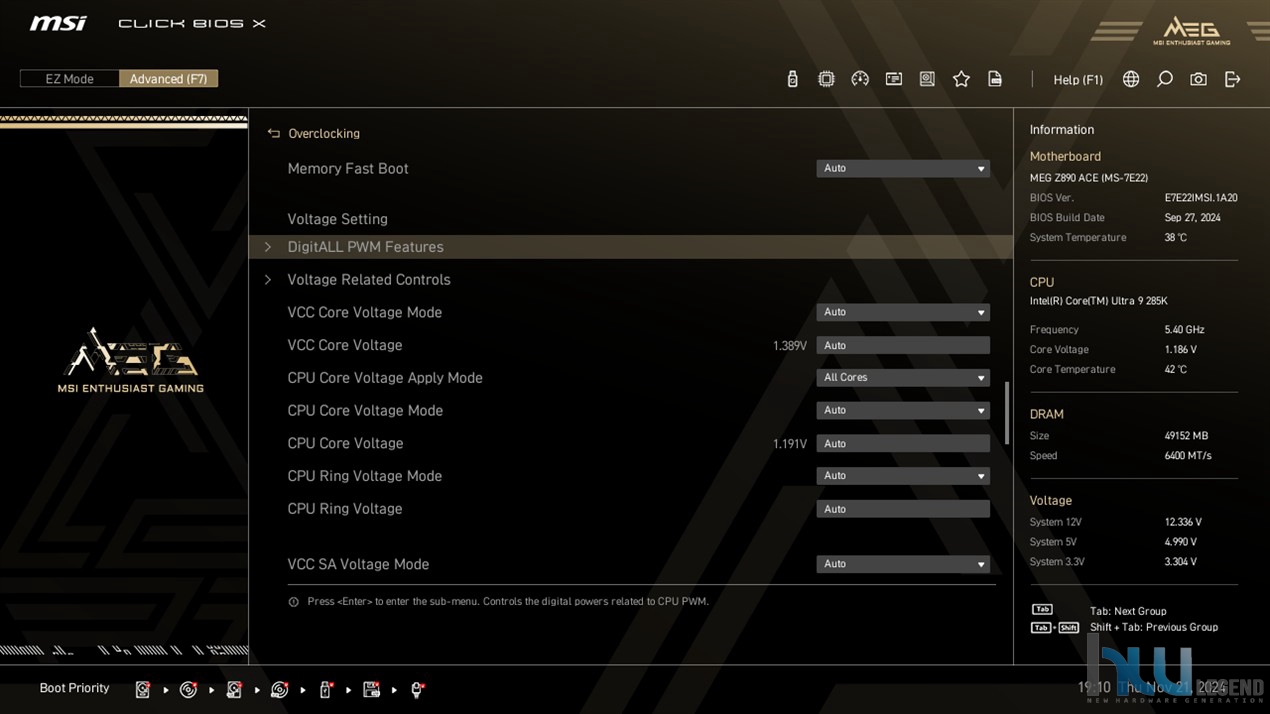The height and width of the screenshot is (714, 1270).
Task: Expand DigitALL PWM Features submenu
Action: coord(630,247)
